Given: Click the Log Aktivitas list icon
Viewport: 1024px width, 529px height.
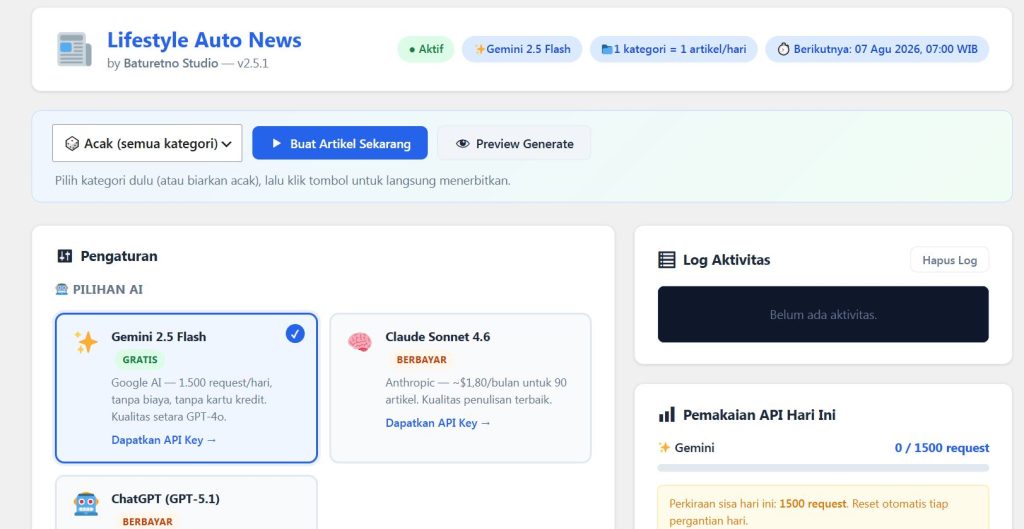Looking at the screenshot, I should click(667, 260).
